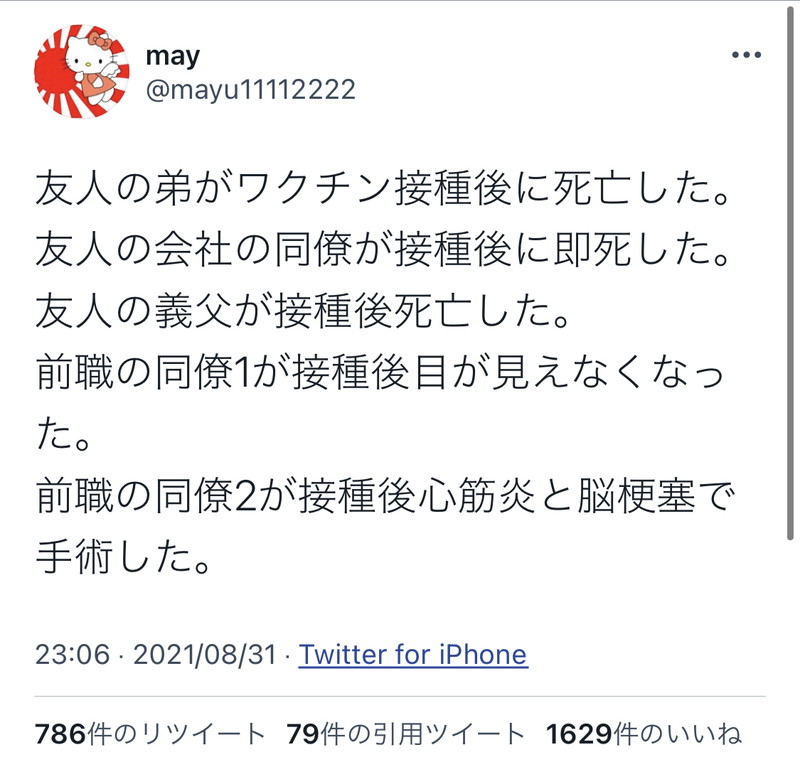Click the @mayu11112222 handle
Screen dimensions: 800x762
(x=251, y=90)
